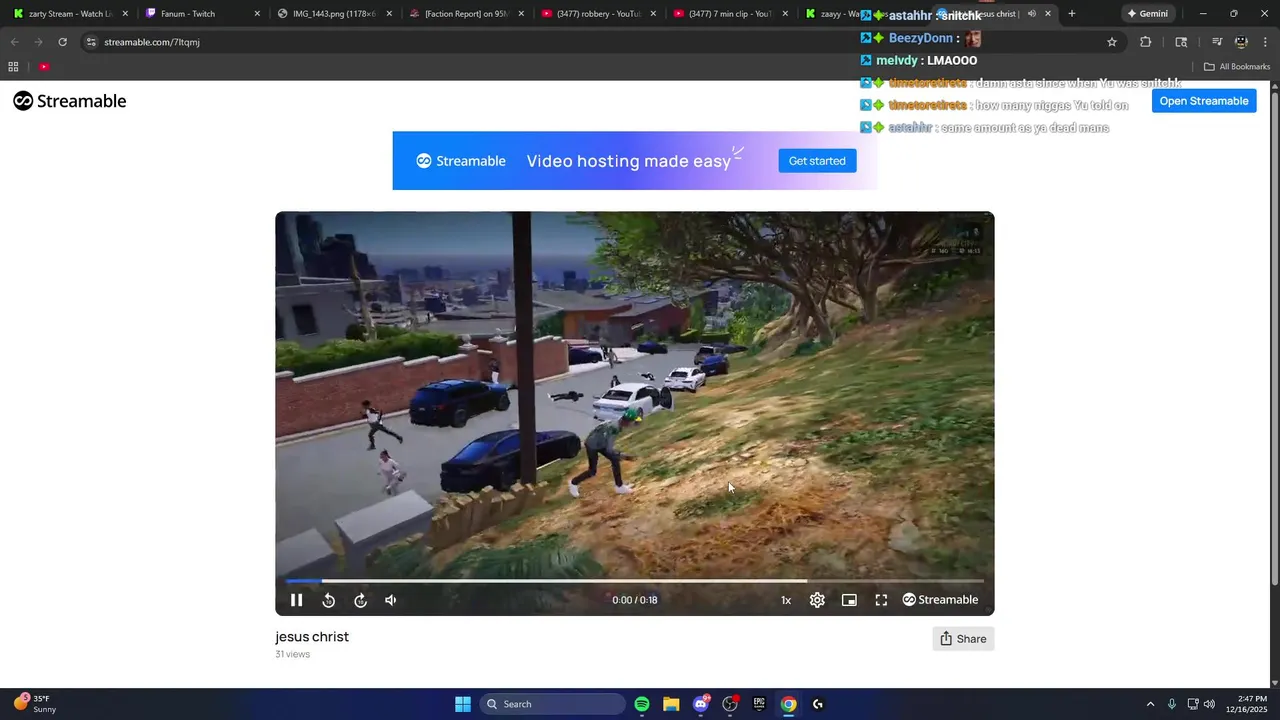This screenshot has height=720, width=1280.
Task: Open playback speed 1x menu
Action: click(786, 600)
